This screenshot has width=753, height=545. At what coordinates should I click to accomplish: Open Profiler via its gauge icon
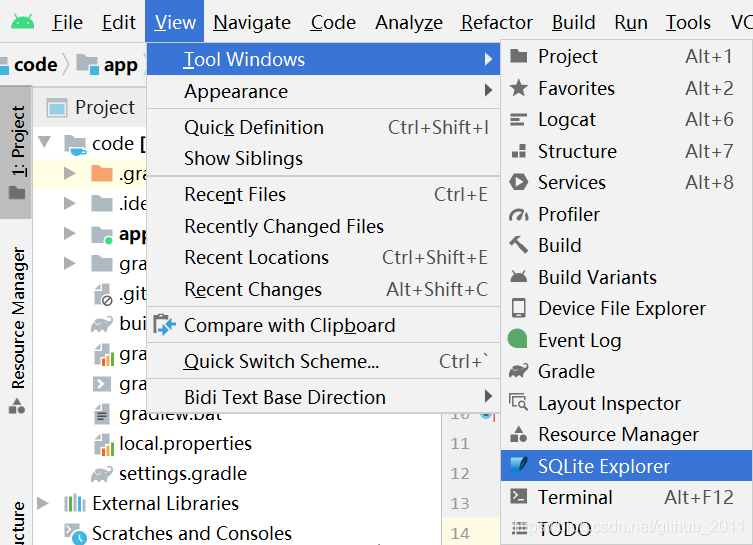pos(519,215)
